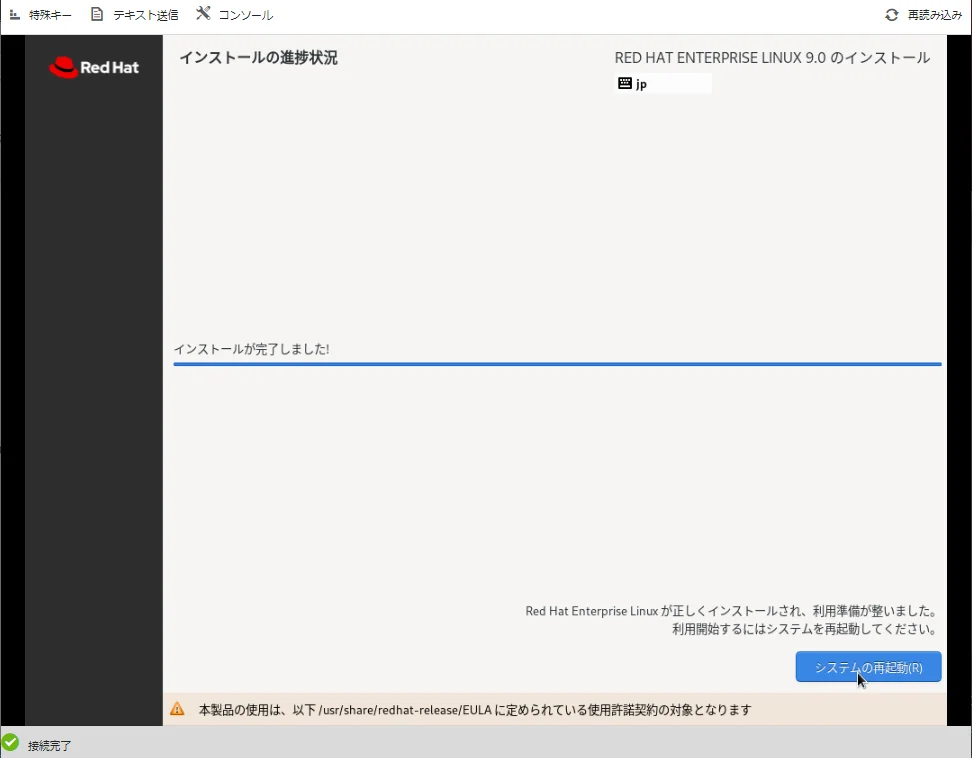Click the 特殊キー keyboard icon in the toolbar

[x=14, y=15]
